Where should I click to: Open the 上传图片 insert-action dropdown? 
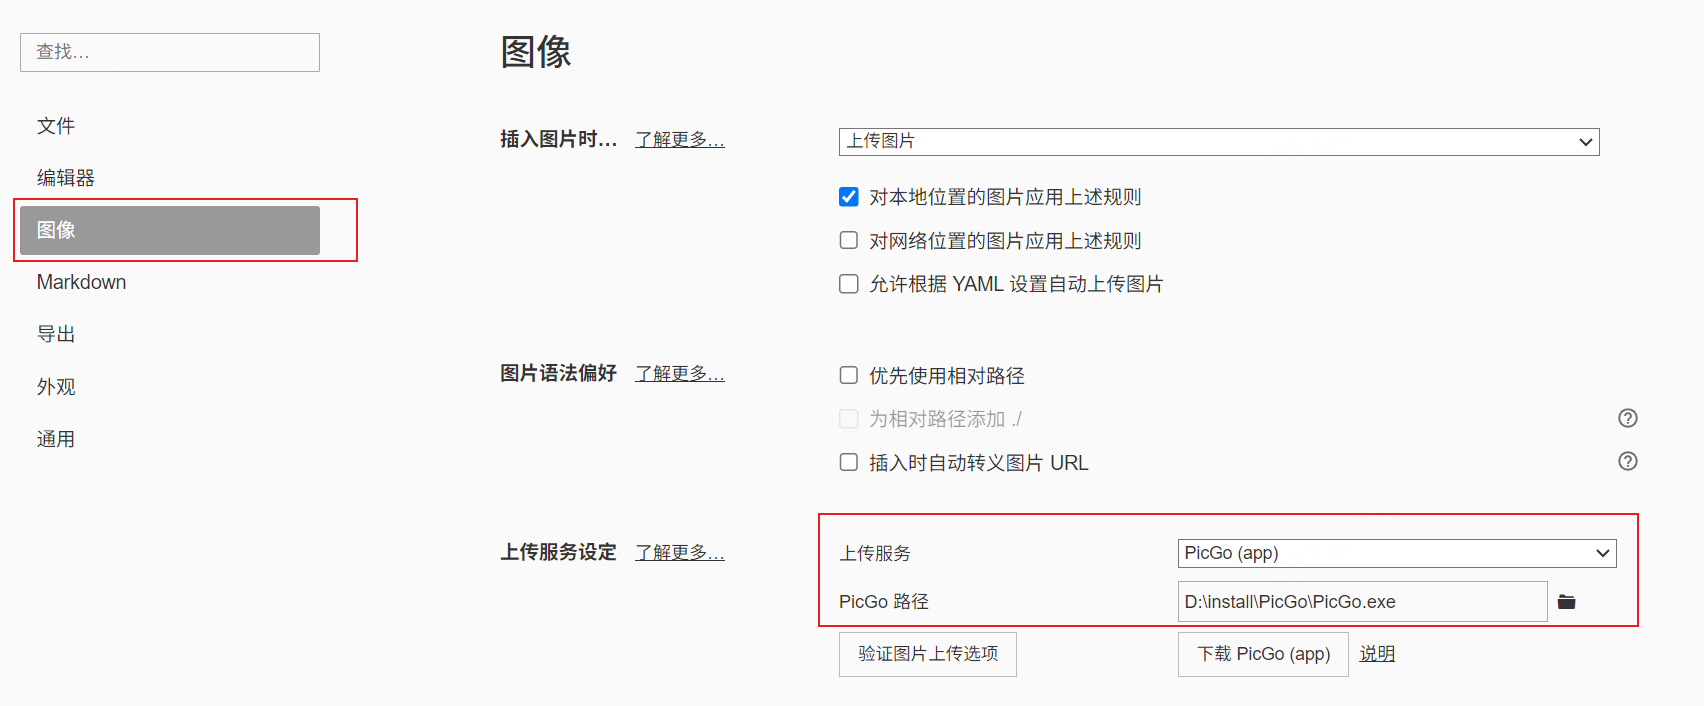(x=1218, y=141)
